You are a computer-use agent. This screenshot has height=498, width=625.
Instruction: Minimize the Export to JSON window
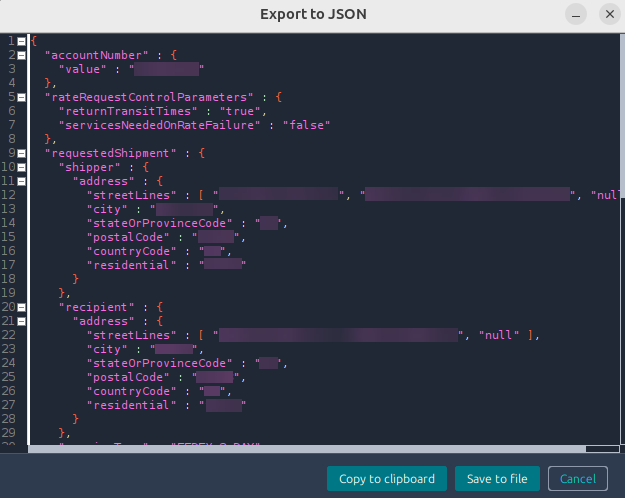pos(576,15)
